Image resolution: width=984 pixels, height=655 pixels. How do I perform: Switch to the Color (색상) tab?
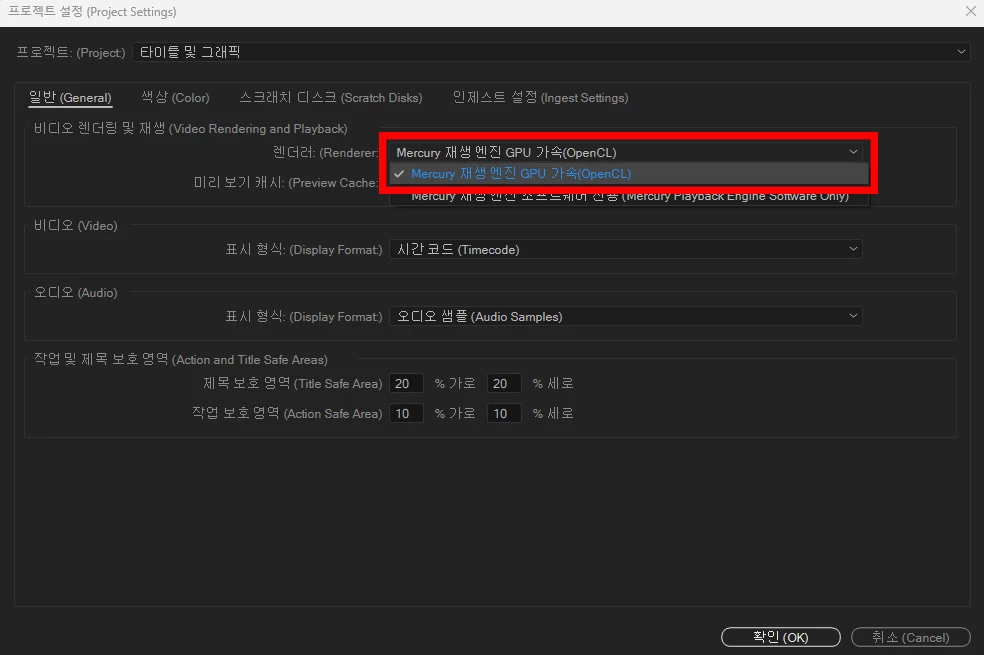point(176,98)
